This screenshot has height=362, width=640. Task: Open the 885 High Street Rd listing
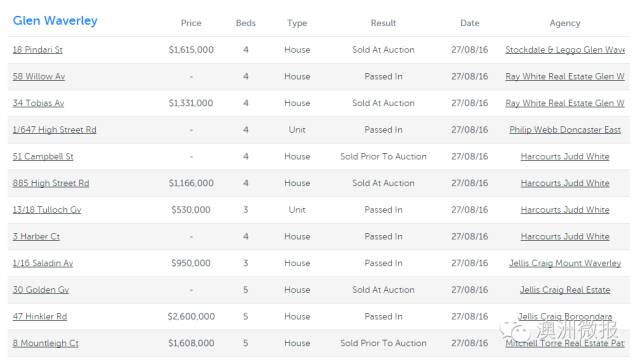click(51, 183)
